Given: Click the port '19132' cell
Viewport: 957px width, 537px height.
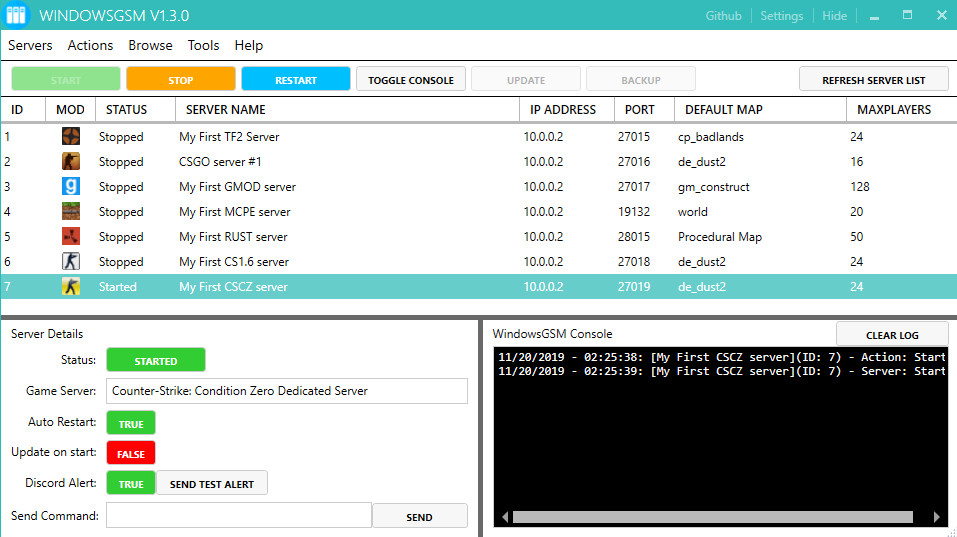Looking at the screenshot, I should [x=634, y=212].
